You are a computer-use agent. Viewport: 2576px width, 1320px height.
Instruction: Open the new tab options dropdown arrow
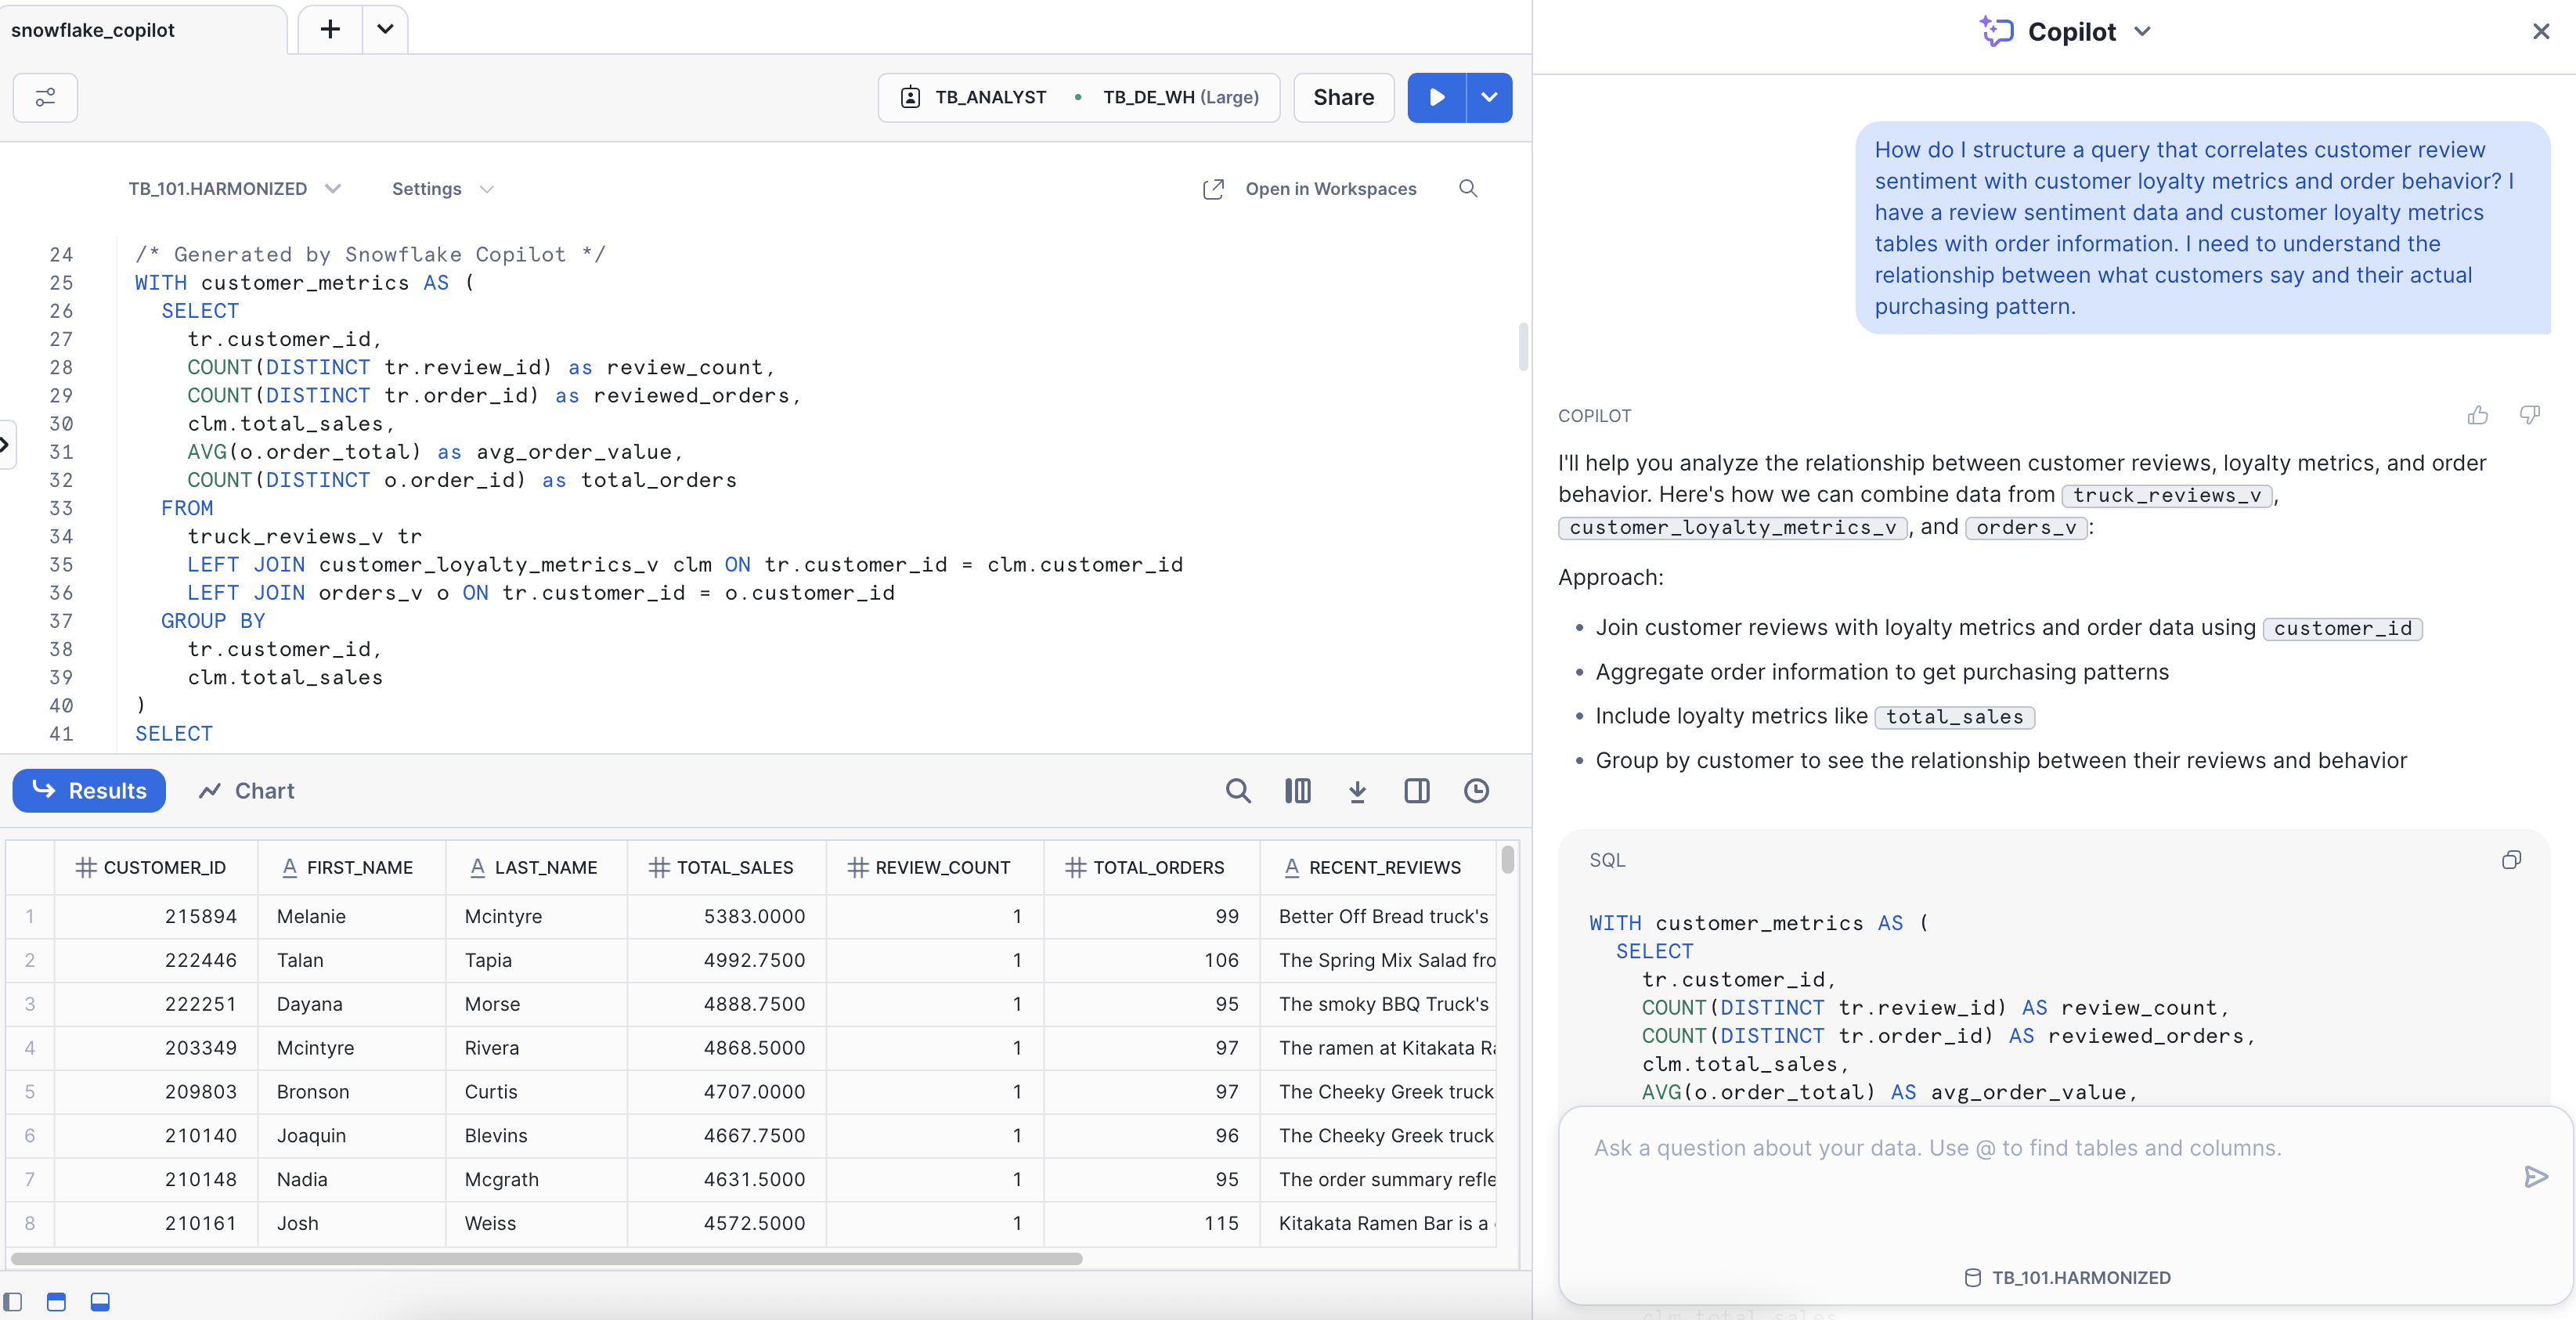click(x=385, y=30)
